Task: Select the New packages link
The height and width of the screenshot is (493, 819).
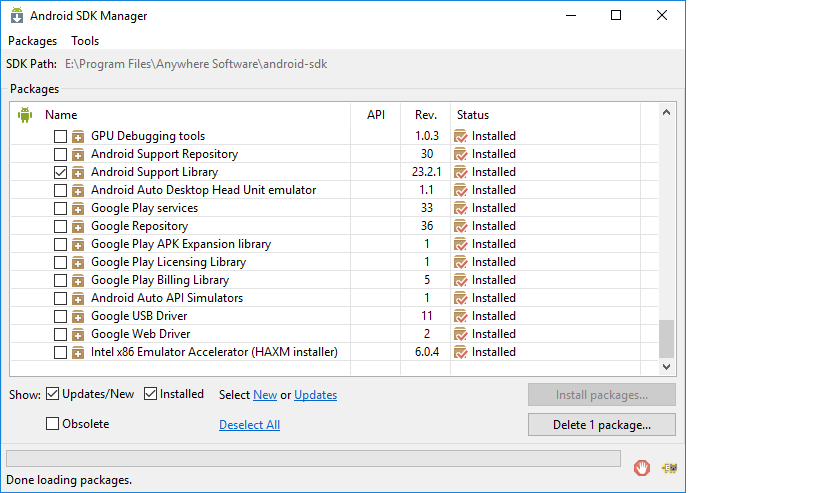Action: 265,395
